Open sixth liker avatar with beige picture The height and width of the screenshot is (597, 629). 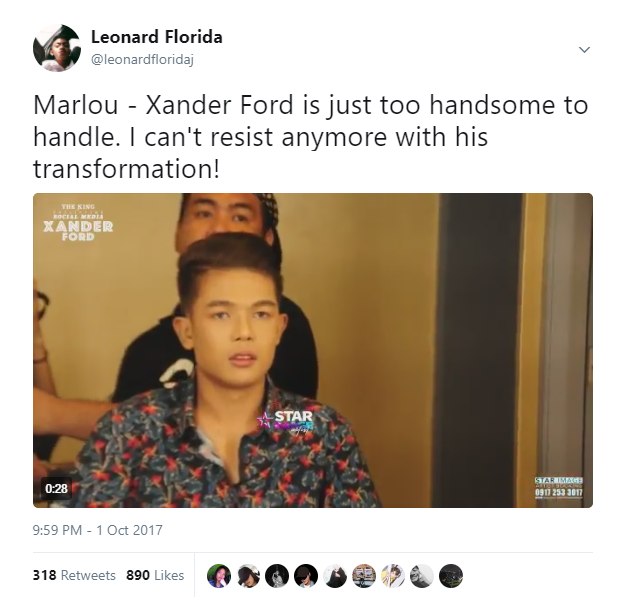coord(364,576)
